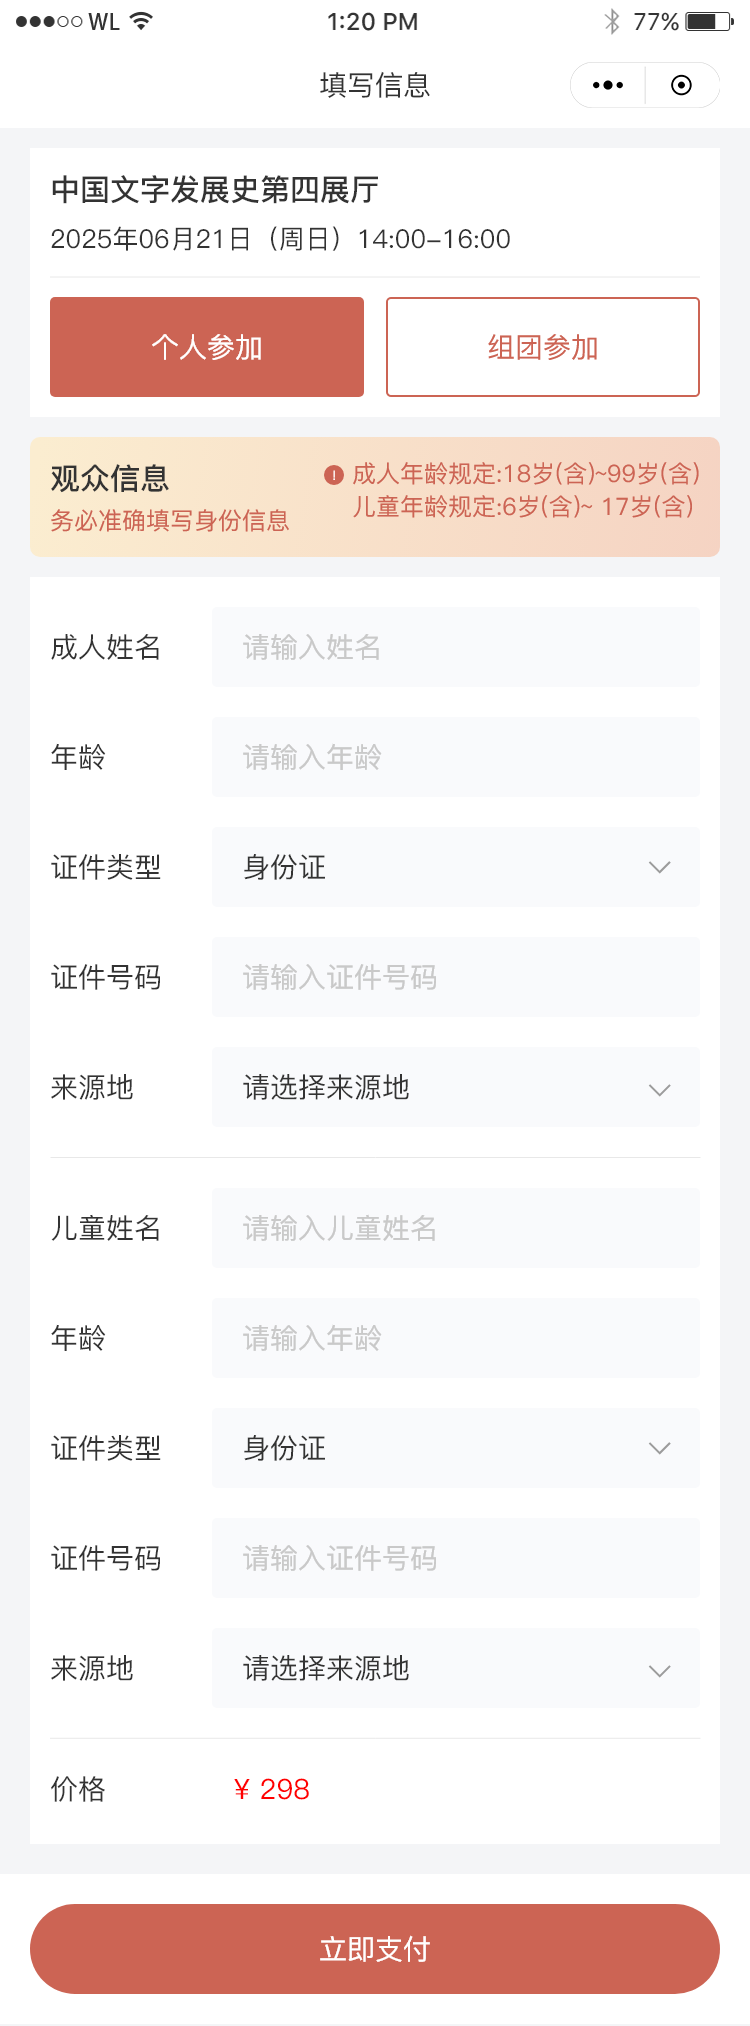Click the adult 证件号码 input field
The height and width of the screenshot is (2026, 750).
click(456, 977)
